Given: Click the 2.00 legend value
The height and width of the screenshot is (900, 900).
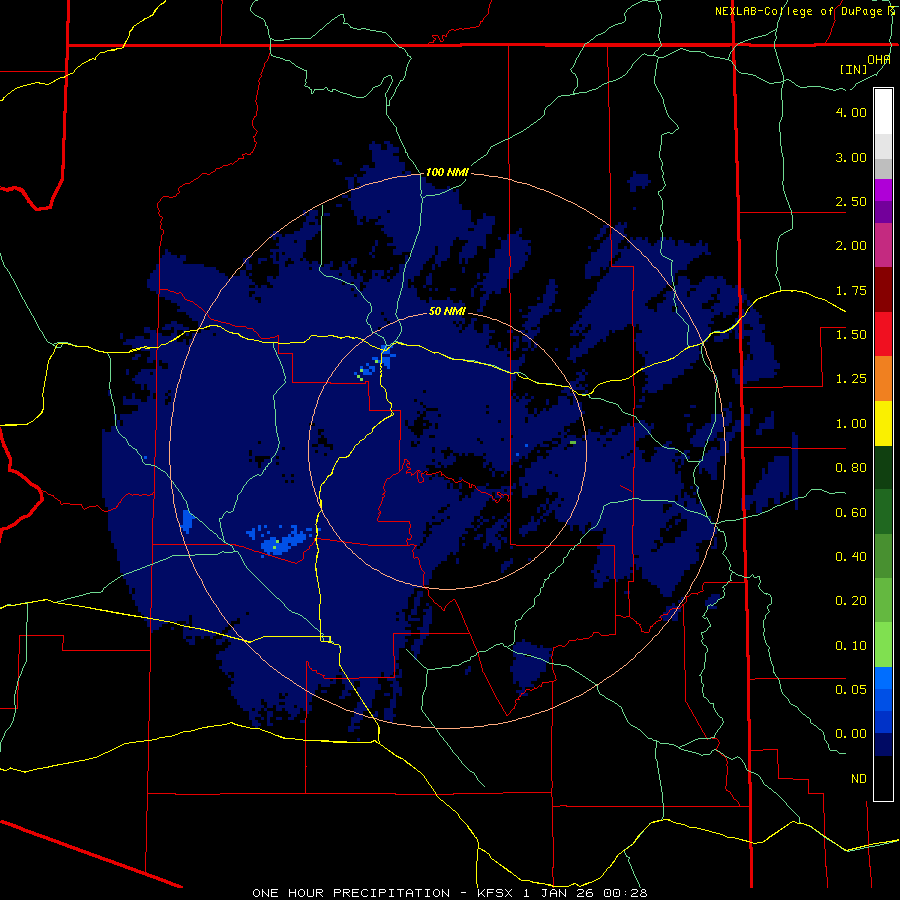Looking at the screenshot, I should [851, 246].
